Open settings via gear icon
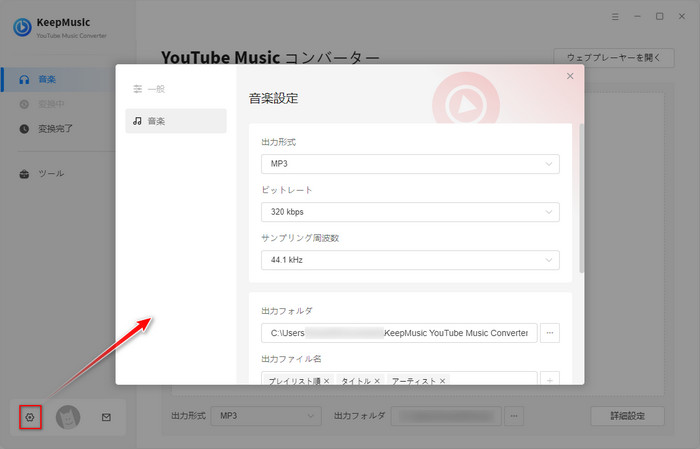The image size is (700, 449). click(30, 417)
